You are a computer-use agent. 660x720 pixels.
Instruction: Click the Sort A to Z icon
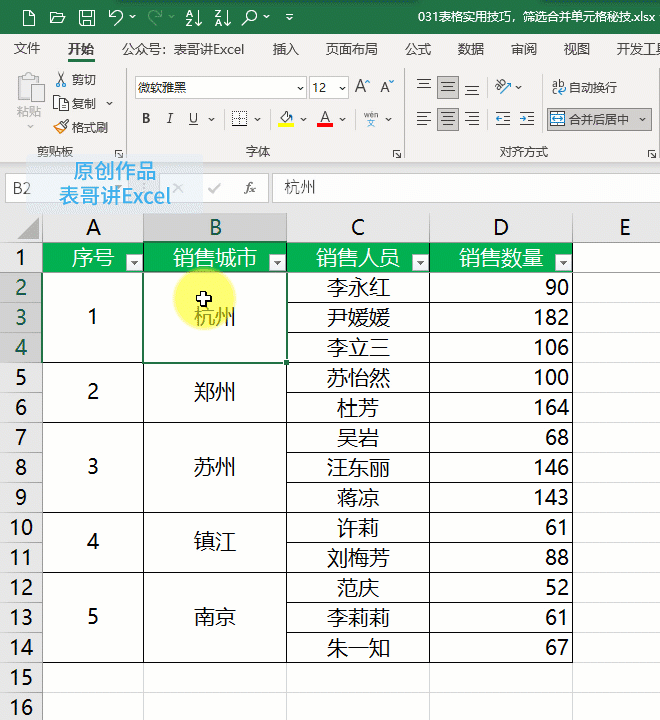coord(193,17)
